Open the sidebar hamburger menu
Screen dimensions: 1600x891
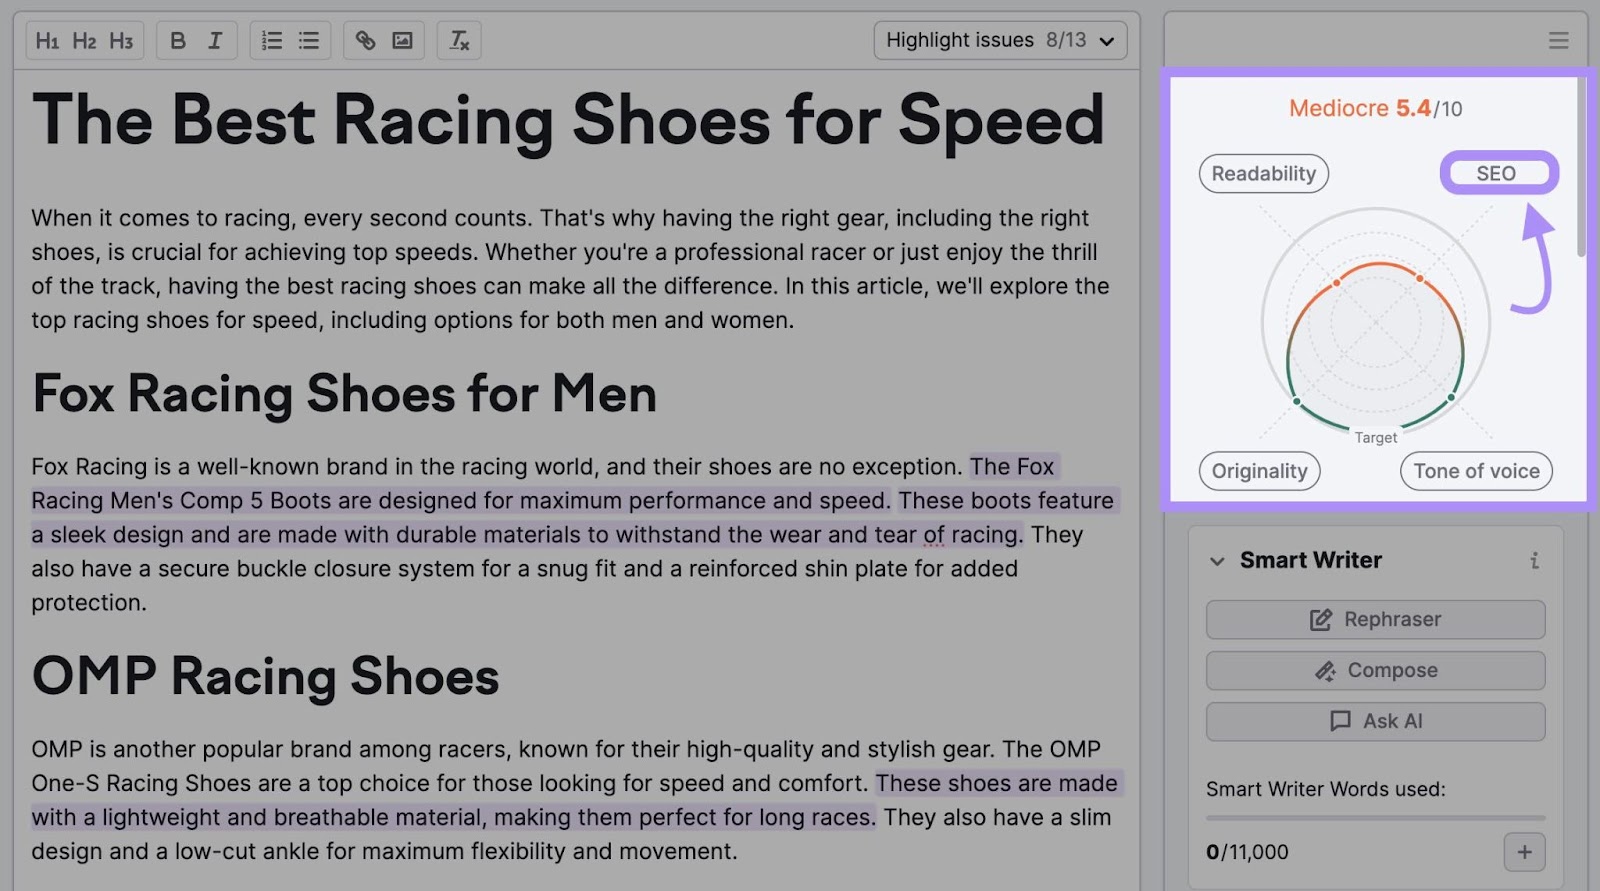point(1558,41)
